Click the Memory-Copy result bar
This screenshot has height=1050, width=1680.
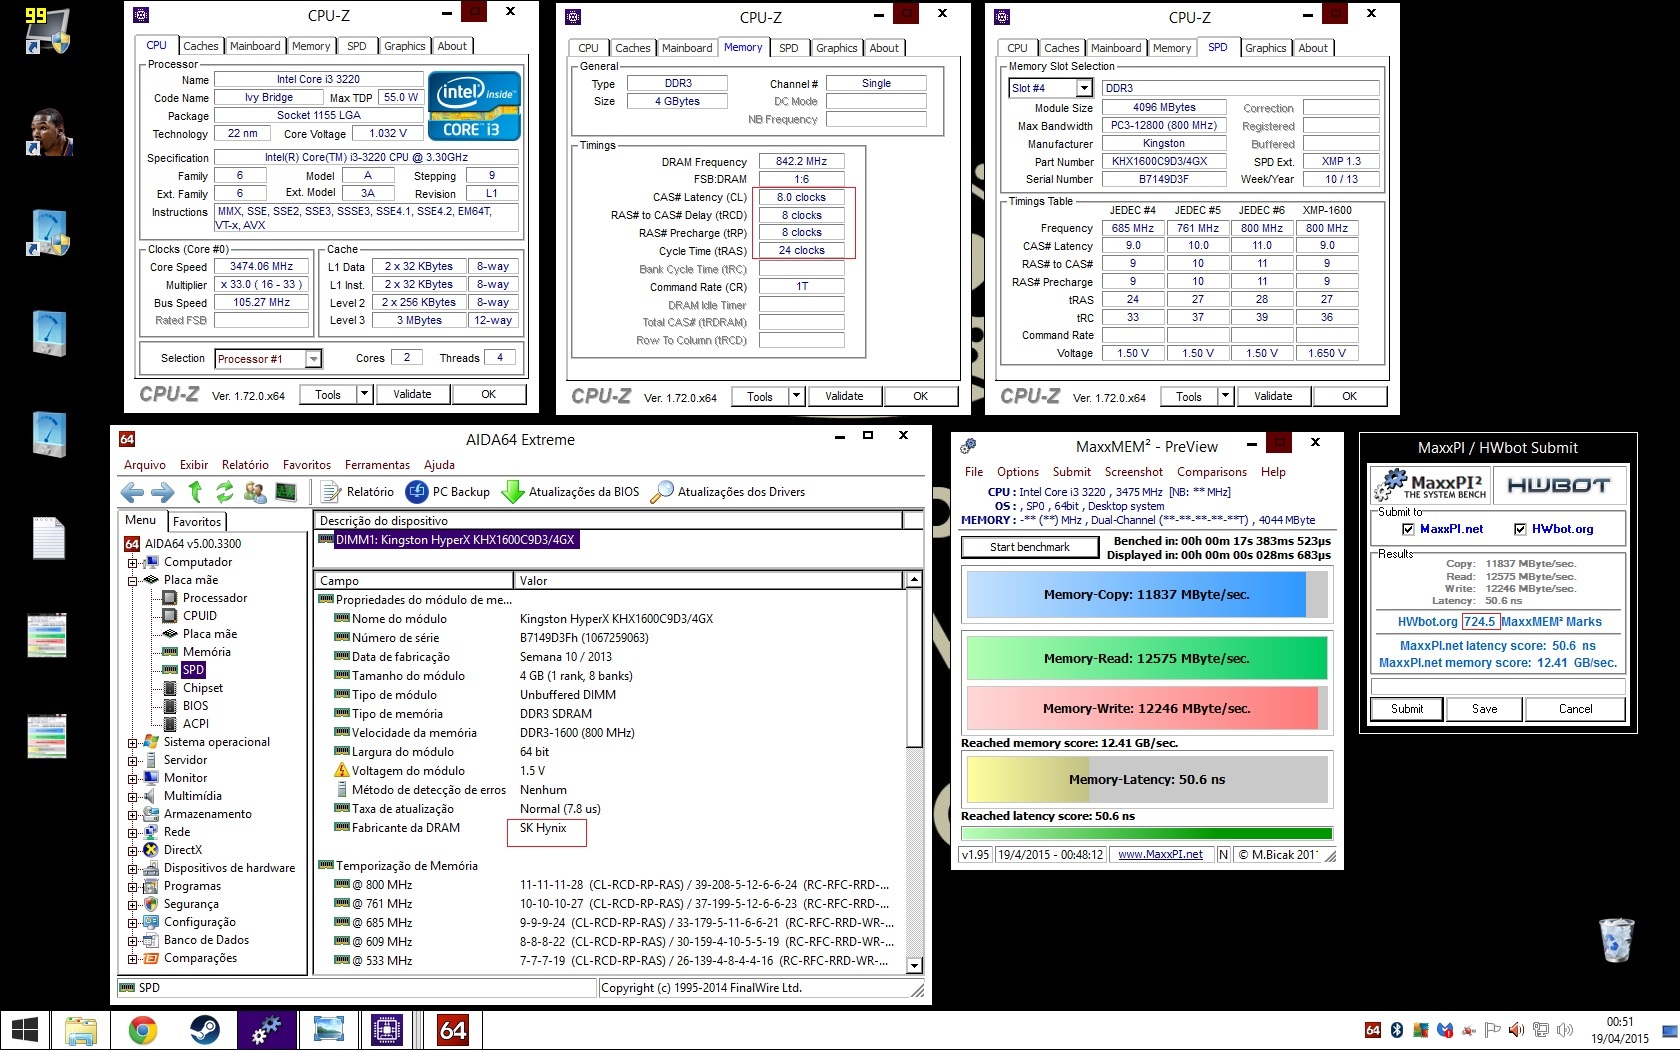pos(1146,595)
